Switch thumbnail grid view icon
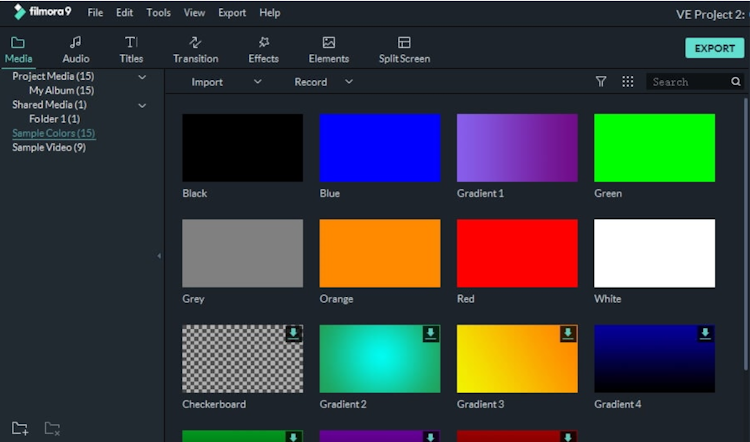This screenshot has height=442, width=750. click(x=628, y=82)
